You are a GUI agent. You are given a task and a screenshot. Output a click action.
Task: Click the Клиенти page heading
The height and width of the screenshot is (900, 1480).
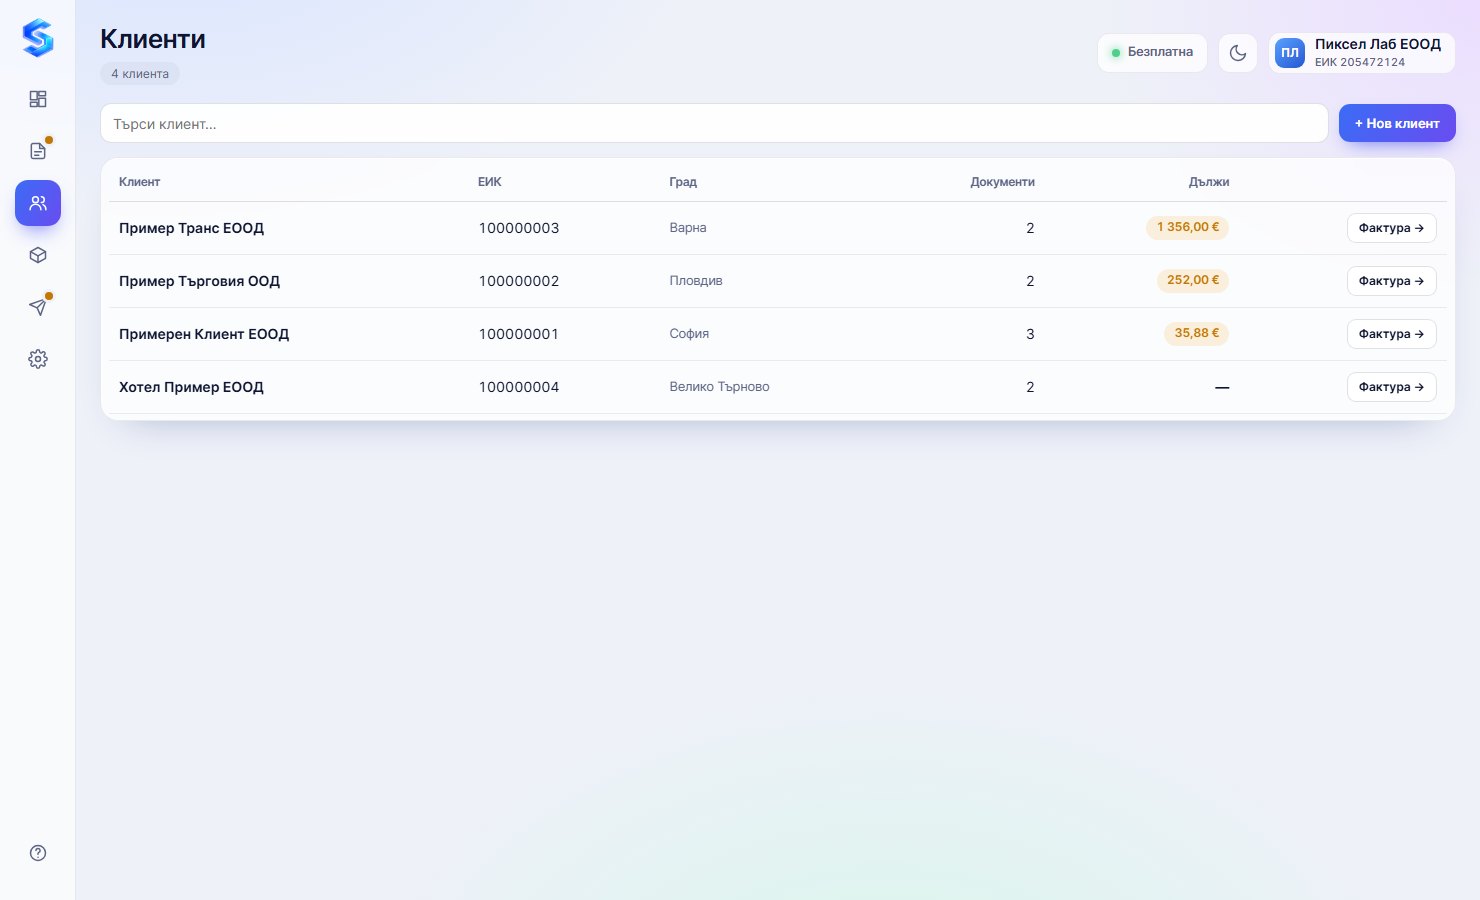click(x=153, y=39)
